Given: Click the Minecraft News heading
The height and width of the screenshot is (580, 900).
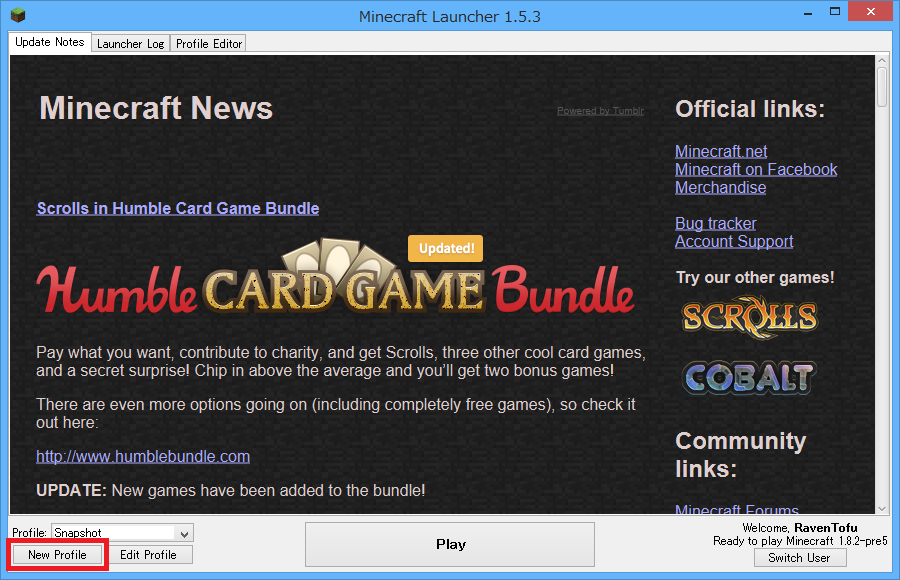Looking at the screenshot, I should pos(156,108).
